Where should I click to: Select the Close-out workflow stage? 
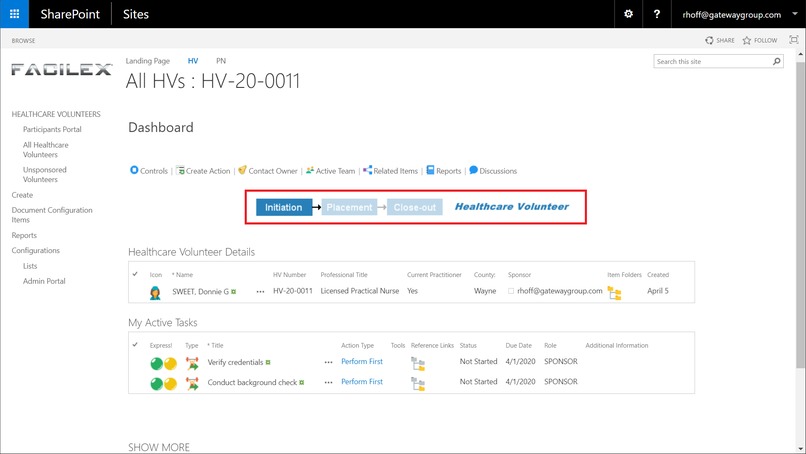414,207
